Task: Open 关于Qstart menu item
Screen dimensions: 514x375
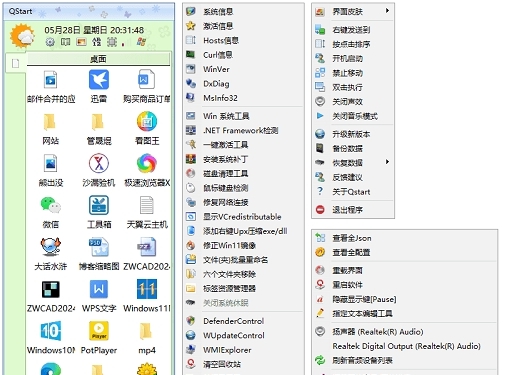Action: tap(353, 192)
